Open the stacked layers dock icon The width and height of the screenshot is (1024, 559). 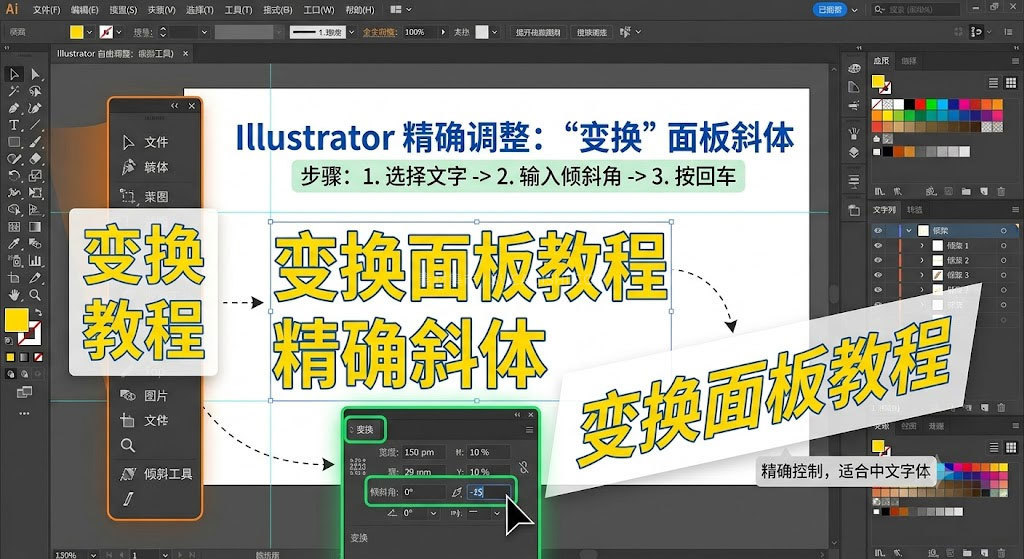pyautogui.click(x=854, y=152)
